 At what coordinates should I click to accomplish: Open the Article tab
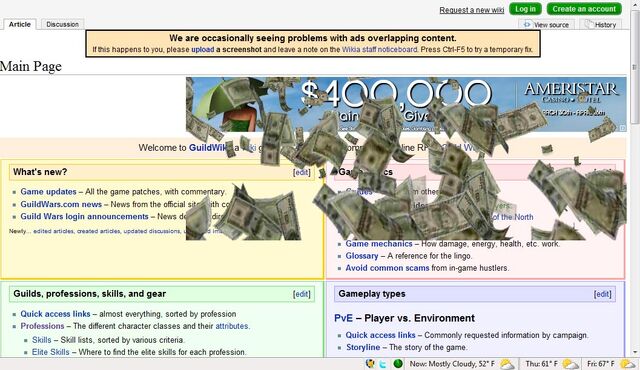coord(20,24)
